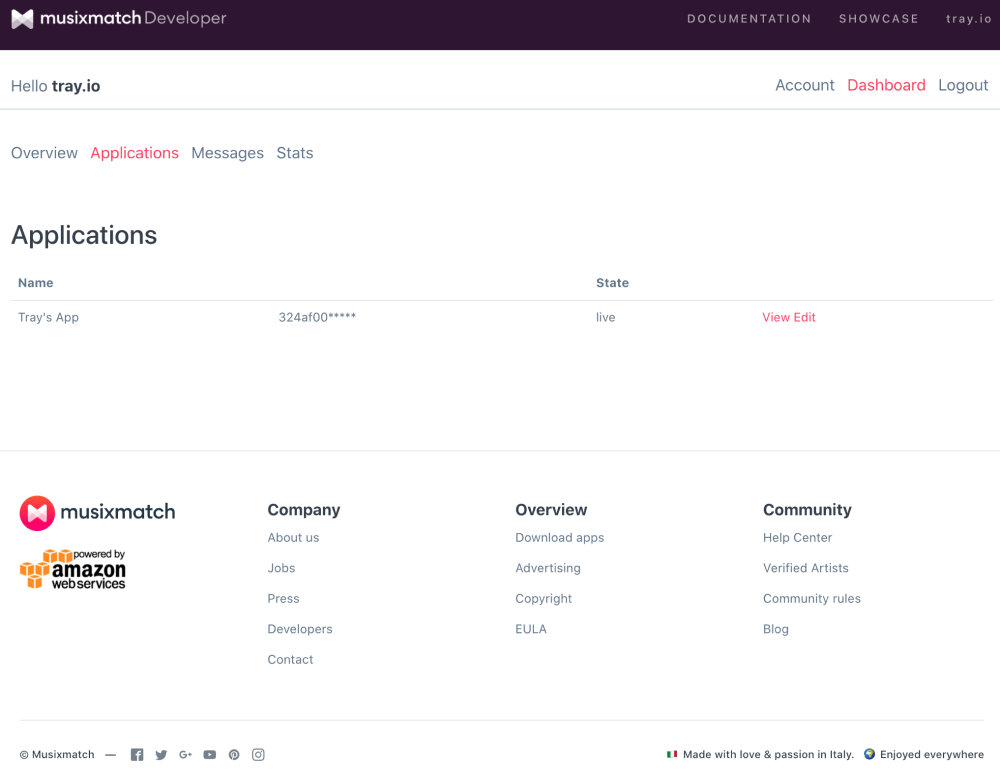The width and height of the screenshot is (1000, 780).
Task: Go to the Stats tab
Action: point(295,153)
